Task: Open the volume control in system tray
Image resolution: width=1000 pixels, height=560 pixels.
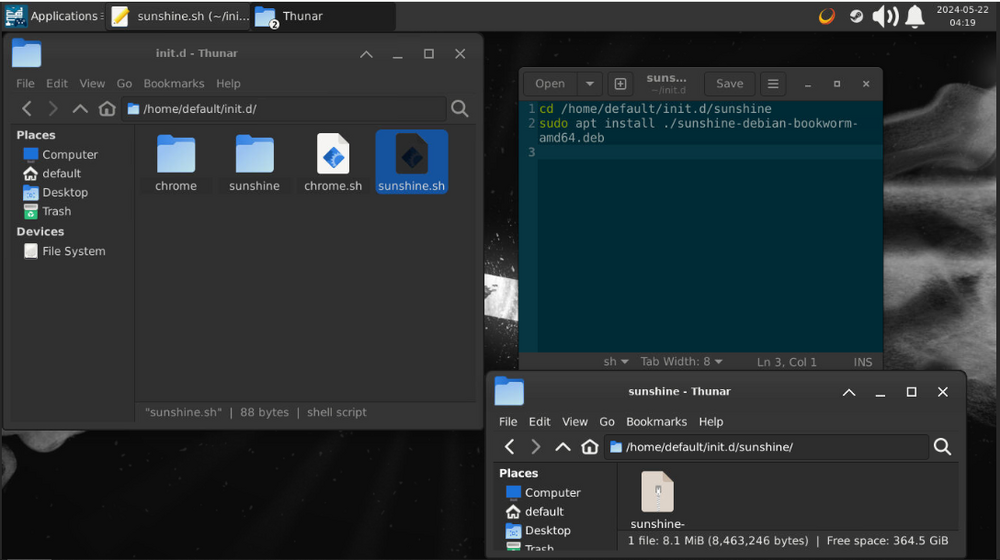Action: 885,17
